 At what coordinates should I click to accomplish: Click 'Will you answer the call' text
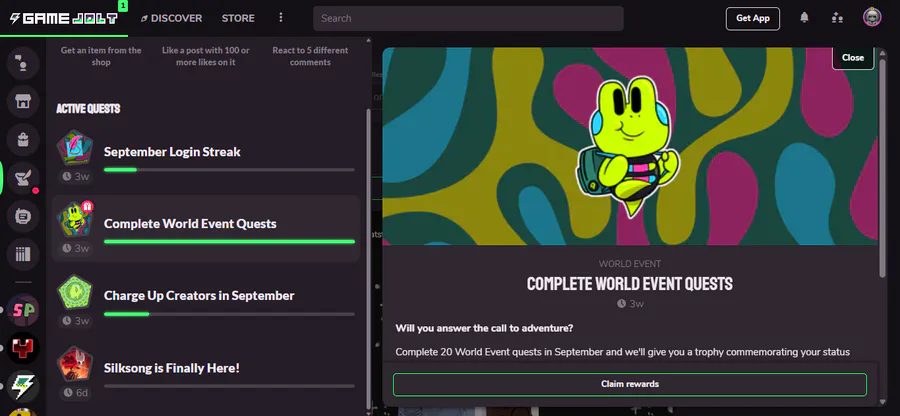coord(484,328)
